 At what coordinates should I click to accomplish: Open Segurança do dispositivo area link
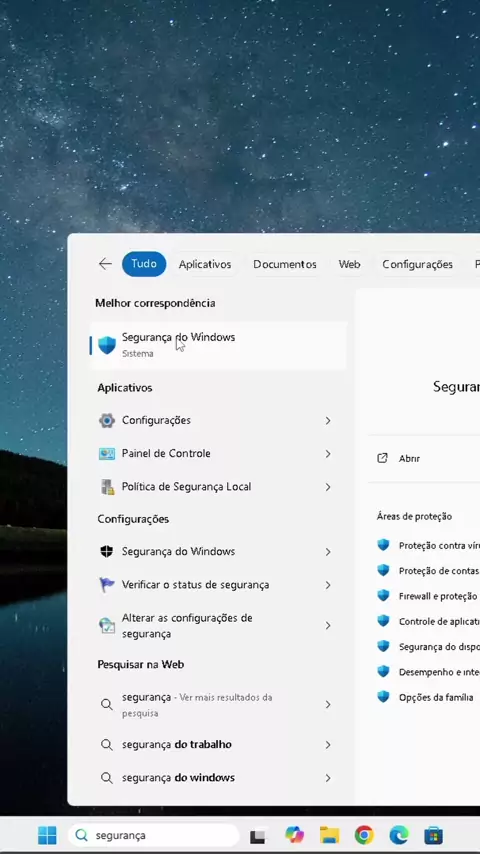tap(439, 647)
